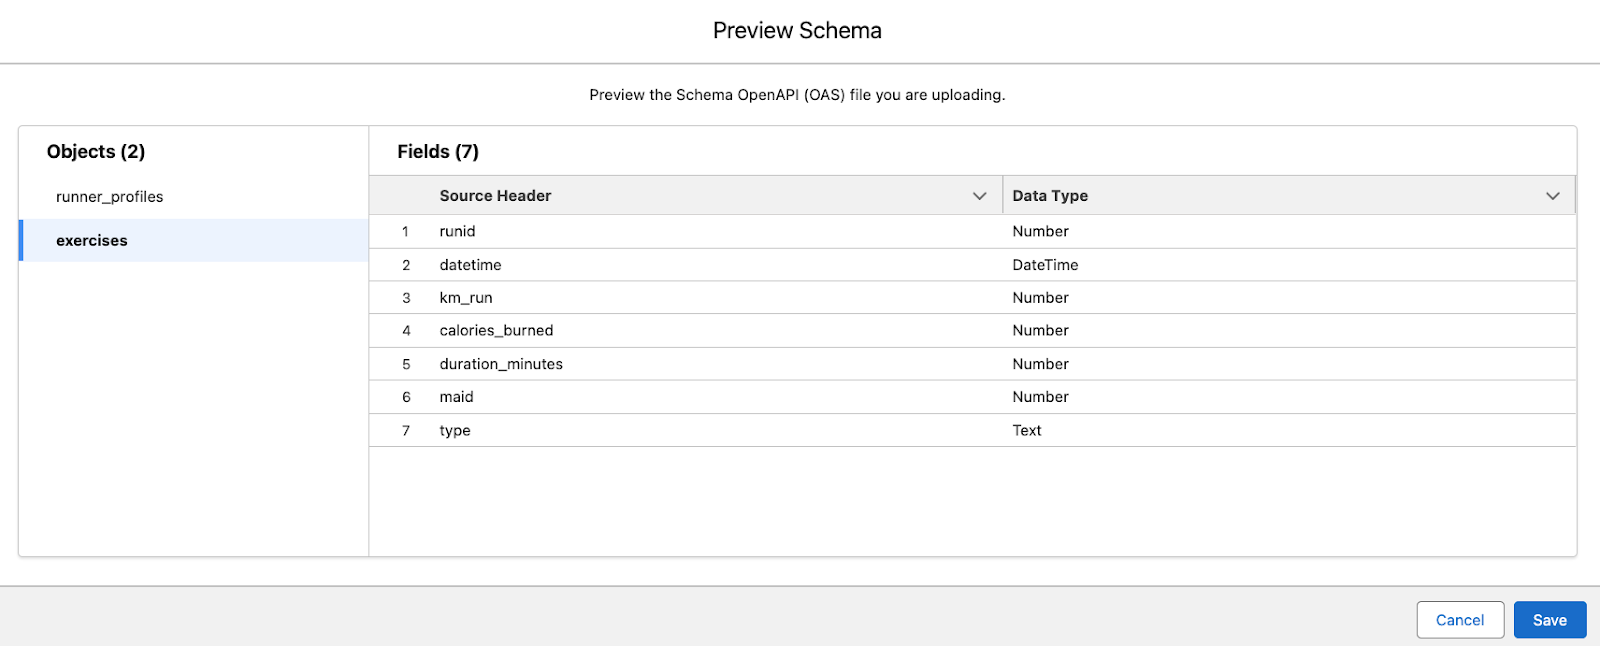Click the Objects (2) panel header
Screen dimensions: 1600x646
(95, 151)
